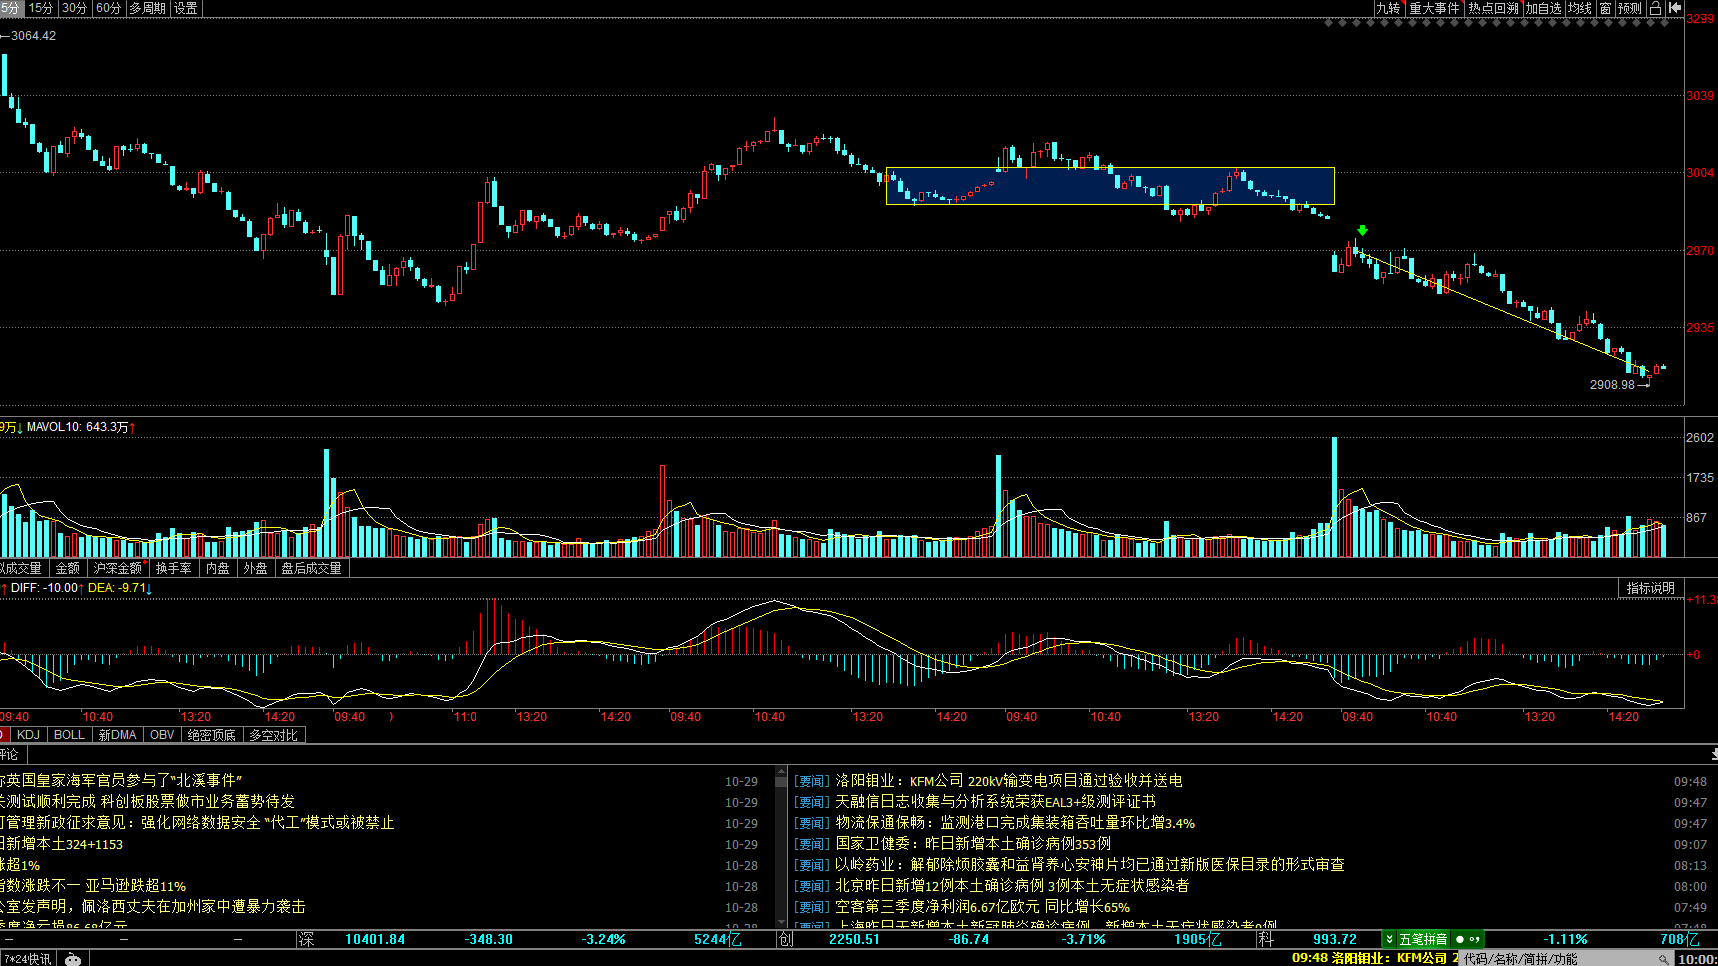Image resolution: width=1718 pixels, height=966 pixels.
Task: Select 内盘 tab
Action: point(217,568)
